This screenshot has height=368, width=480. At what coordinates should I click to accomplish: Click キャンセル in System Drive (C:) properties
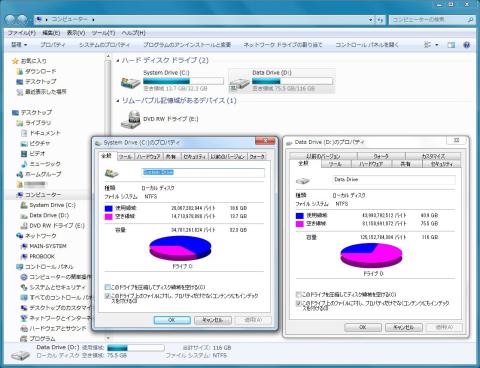pos(213,320)
